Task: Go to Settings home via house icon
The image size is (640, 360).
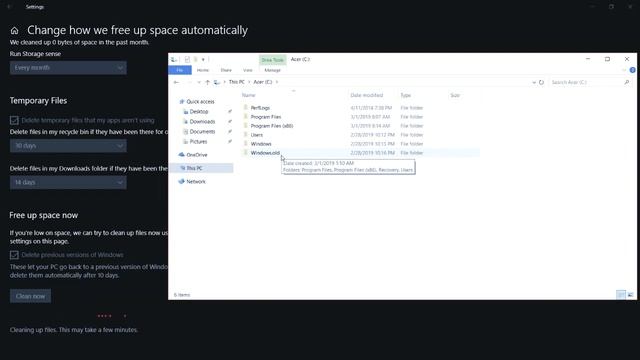Action: 14,31
